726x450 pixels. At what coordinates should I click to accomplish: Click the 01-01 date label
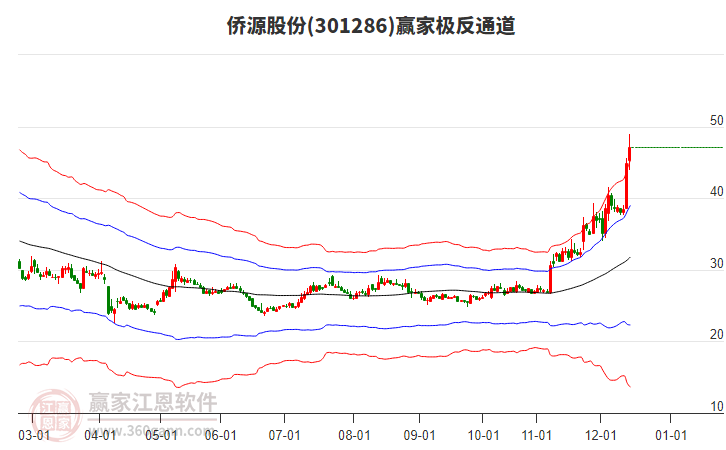click(x=670, y=436)
